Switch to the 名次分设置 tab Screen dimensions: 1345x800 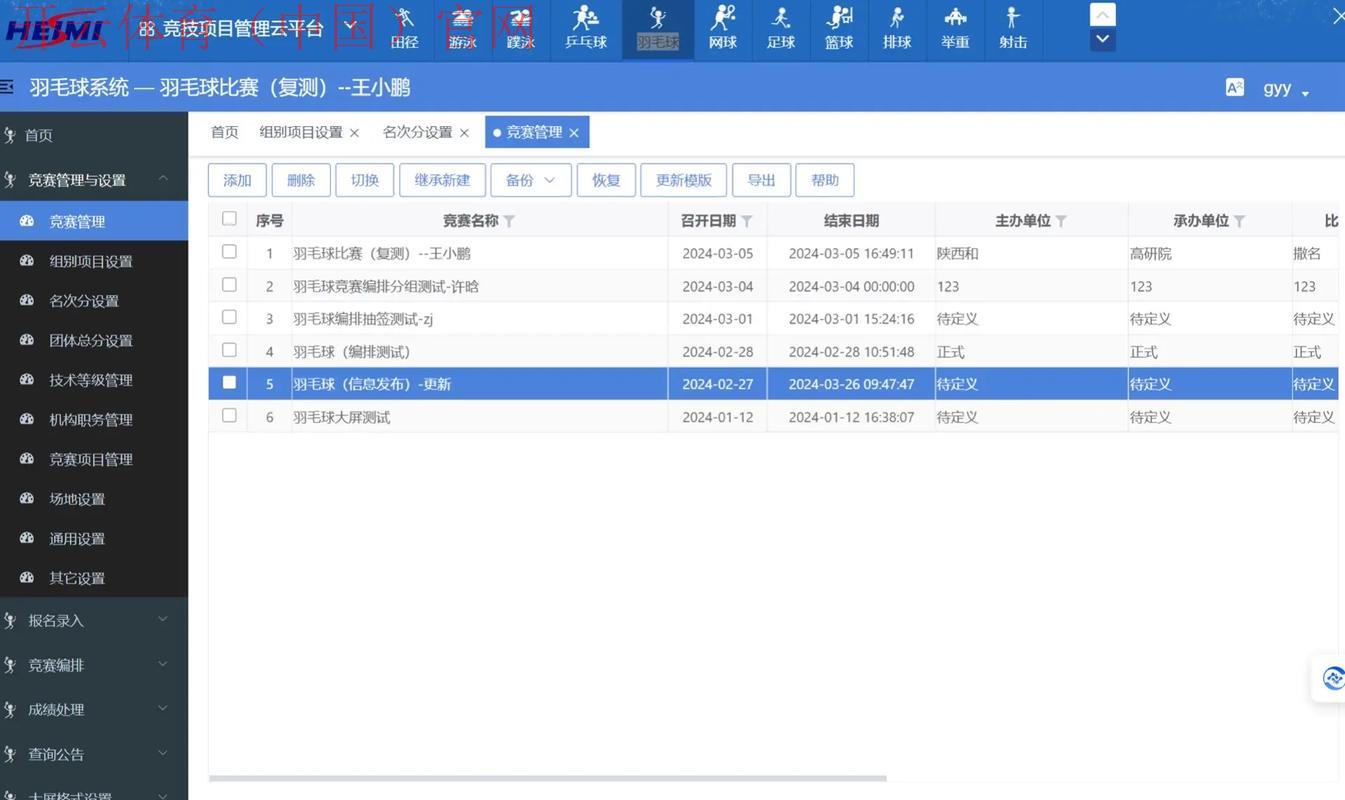tap(421, 130)
